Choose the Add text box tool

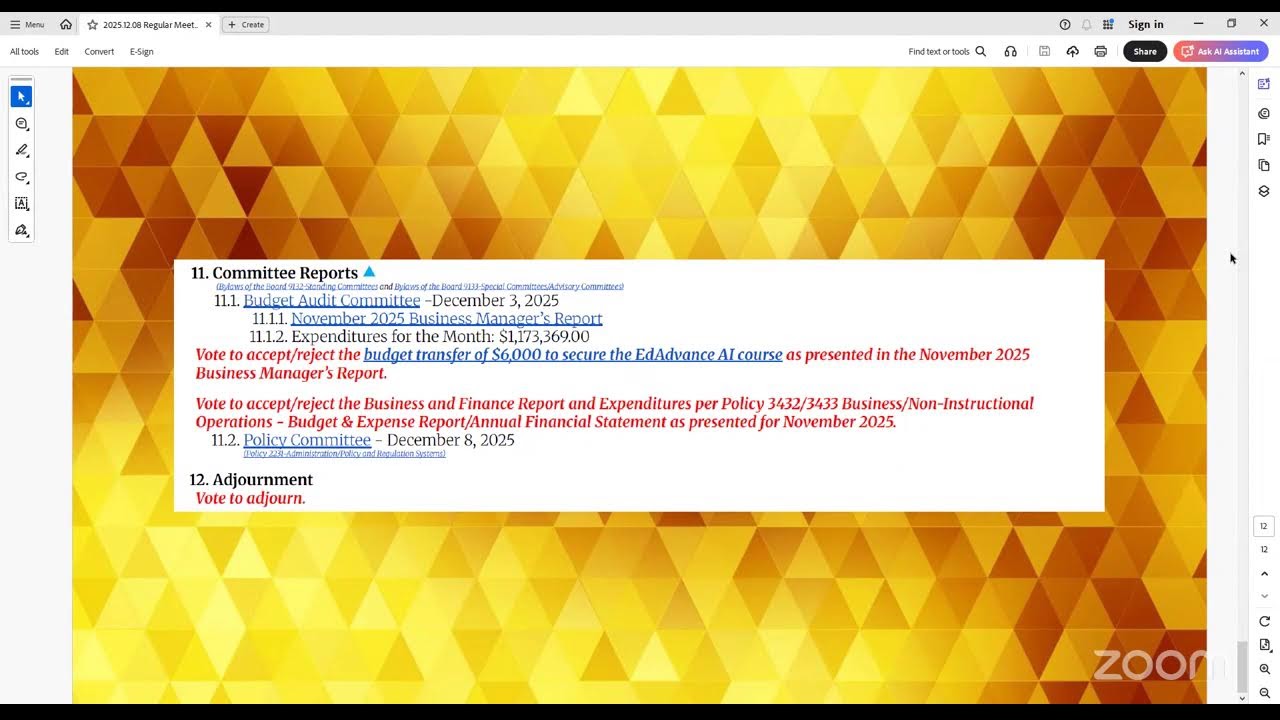pyautogui.click(x=21, y=203)
